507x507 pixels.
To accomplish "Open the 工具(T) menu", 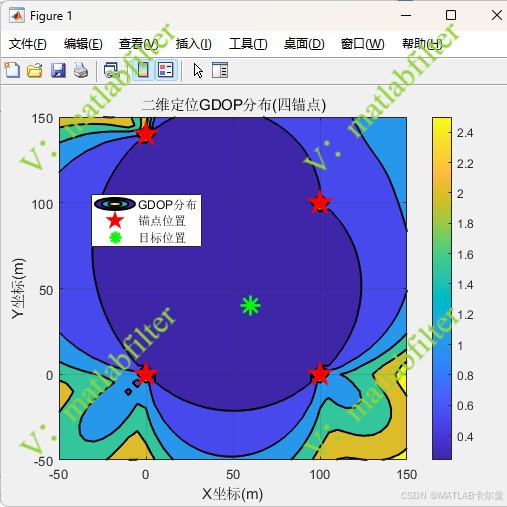I will pyautogui.click(x=248, y=44).
